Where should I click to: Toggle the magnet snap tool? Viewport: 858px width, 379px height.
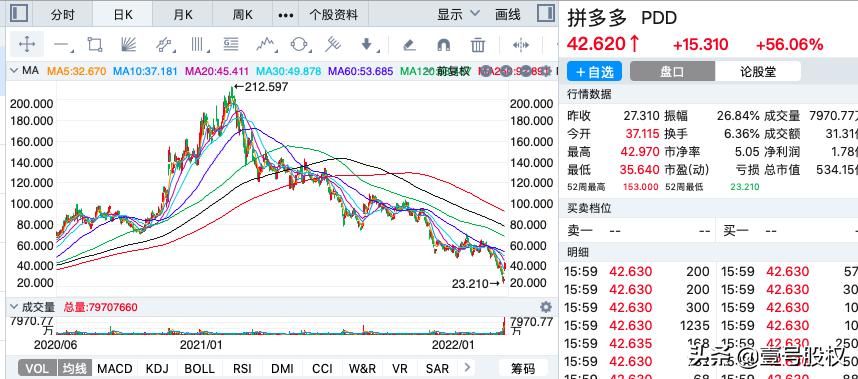(x=444, y=45)
